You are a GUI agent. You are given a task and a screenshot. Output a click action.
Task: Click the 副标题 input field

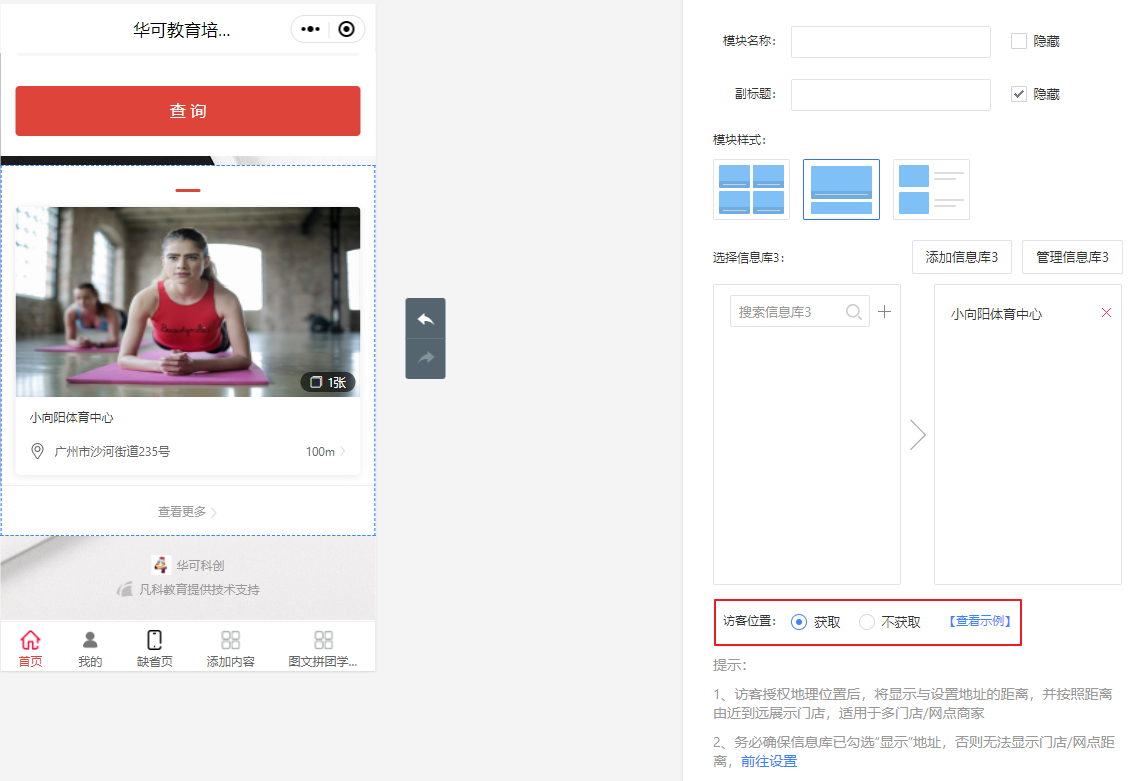coord(891,94)
